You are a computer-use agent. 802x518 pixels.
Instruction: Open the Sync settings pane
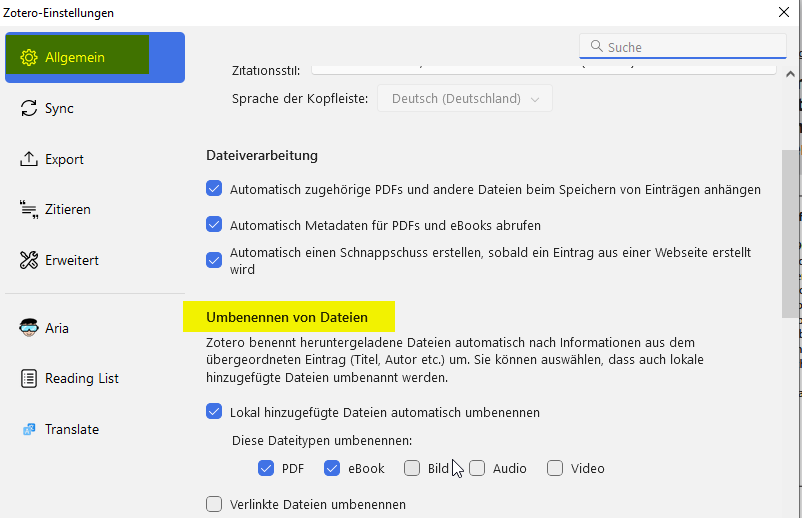point(95,108)
